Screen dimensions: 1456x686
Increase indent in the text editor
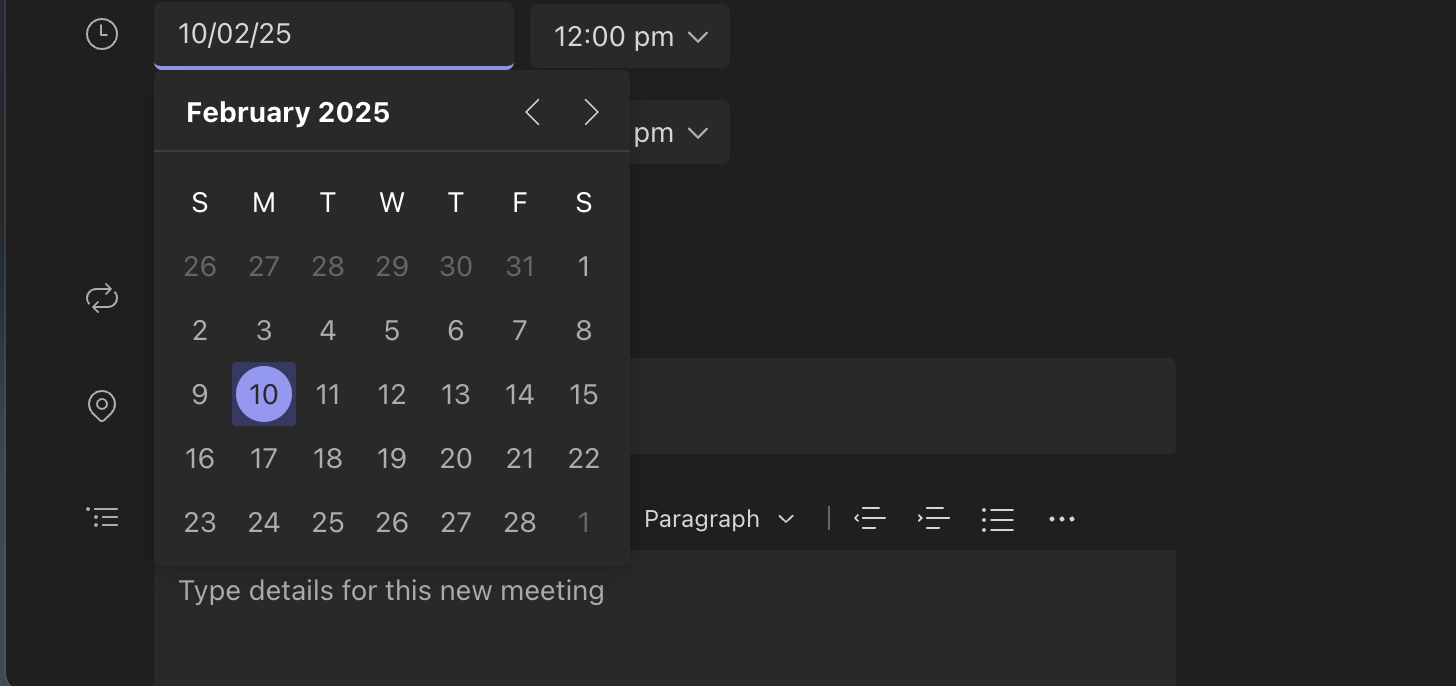[x=934, y=518]
